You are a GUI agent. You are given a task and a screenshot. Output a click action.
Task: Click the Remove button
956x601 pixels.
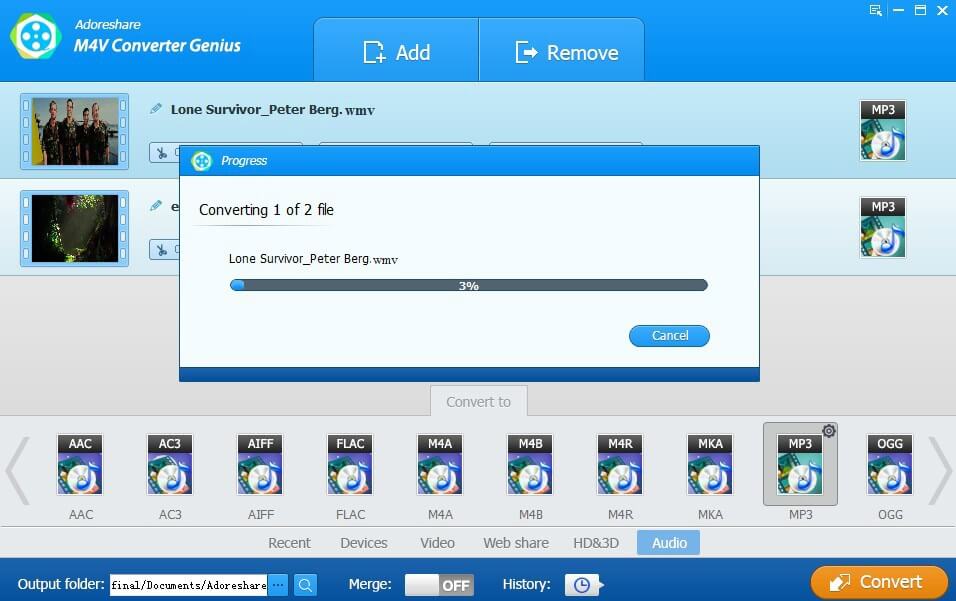(562, 51)
